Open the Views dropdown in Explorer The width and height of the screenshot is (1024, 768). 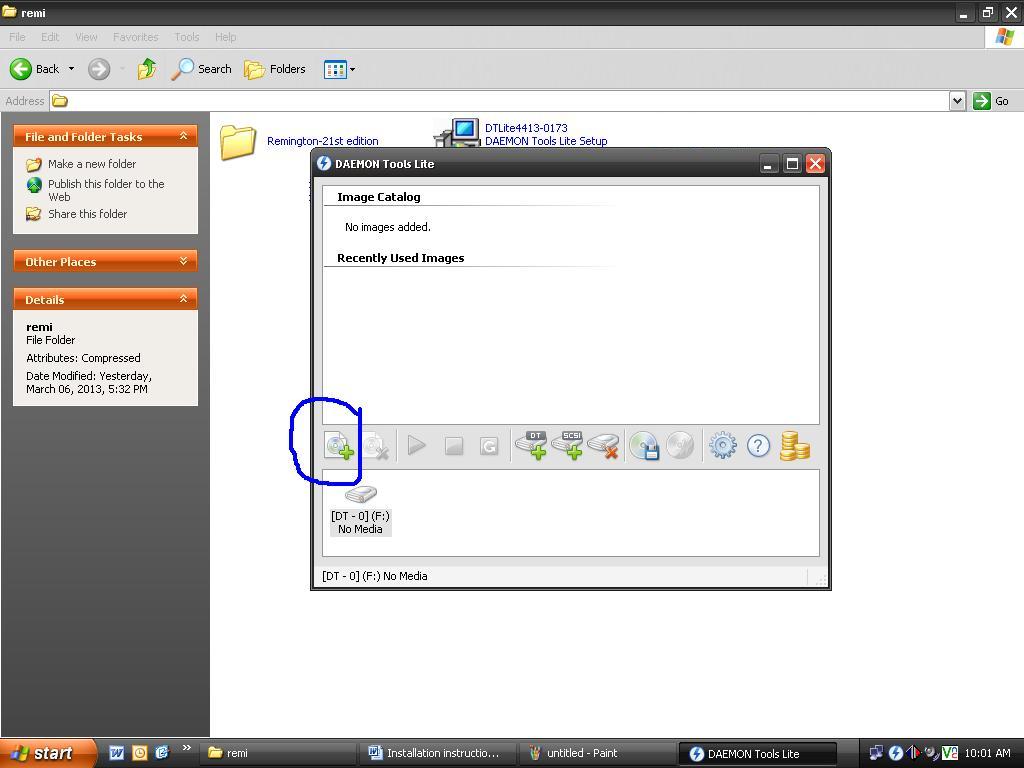coord(340,69)
